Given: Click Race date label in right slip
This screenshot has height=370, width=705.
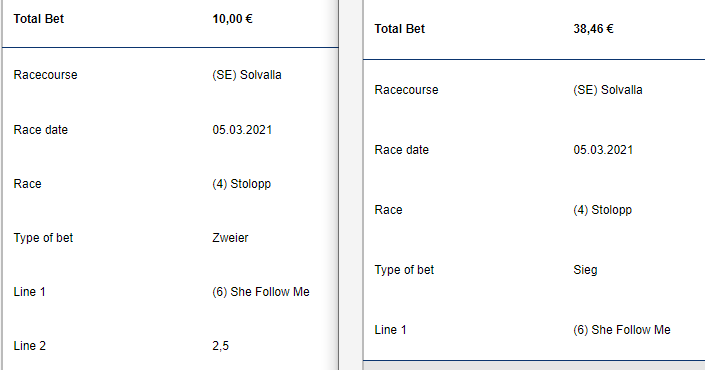Looking at the screenshot, I should [x=402, y=150].
